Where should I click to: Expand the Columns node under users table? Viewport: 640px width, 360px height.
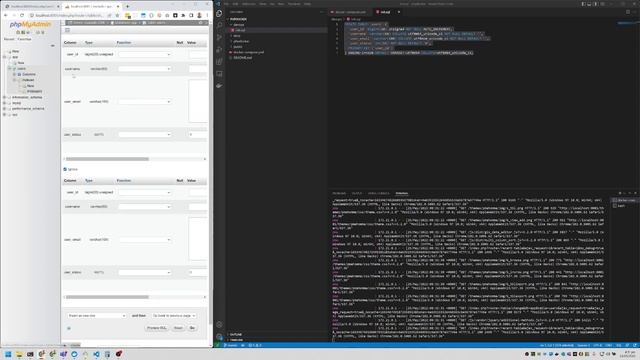tap(14, 74)
